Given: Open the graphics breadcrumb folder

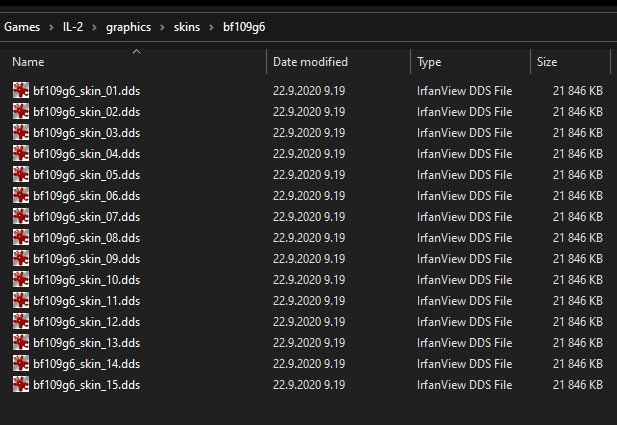Looking at the screenshot, I should point(128,27).
